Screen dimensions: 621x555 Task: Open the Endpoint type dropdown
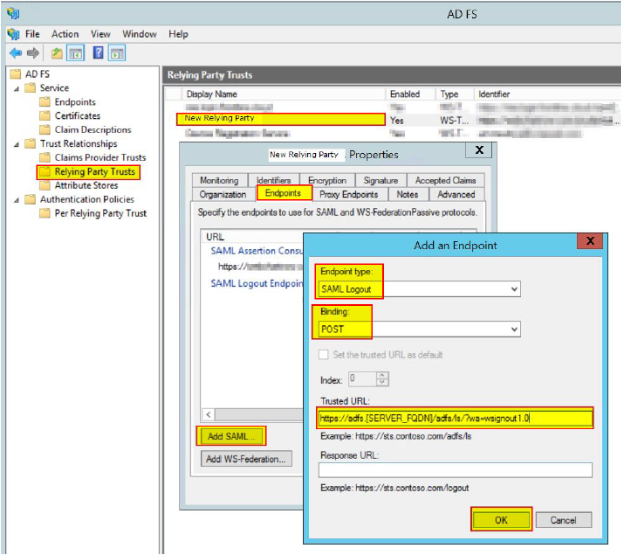(514, 289)
